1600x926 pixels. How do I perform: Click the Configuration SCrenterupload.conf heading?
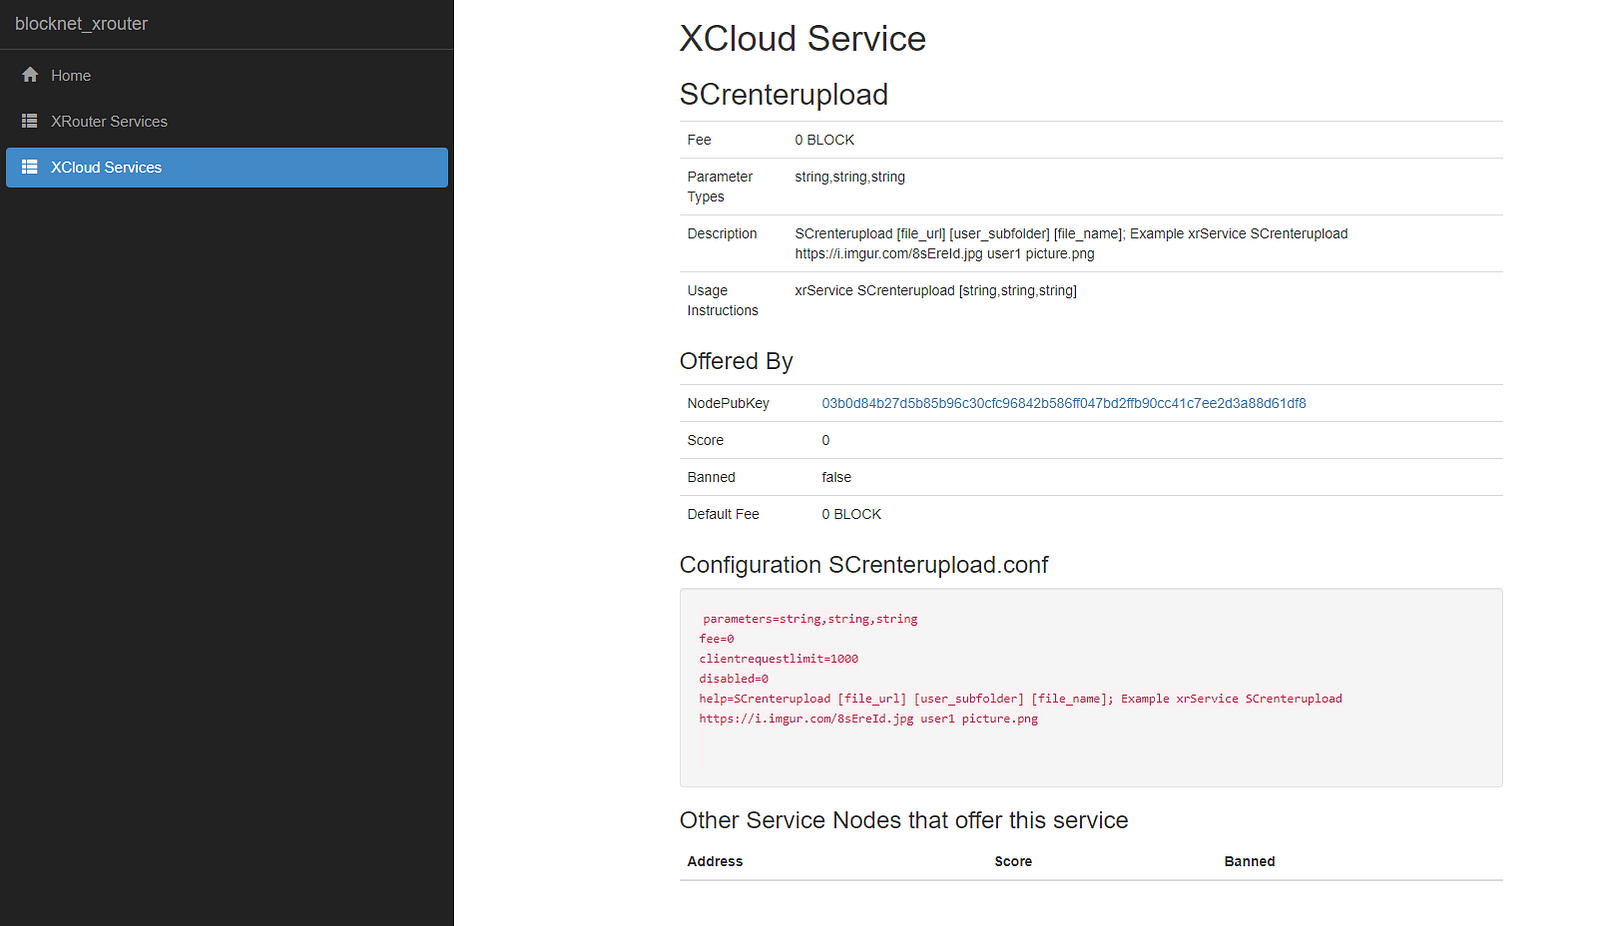[863, 565]
